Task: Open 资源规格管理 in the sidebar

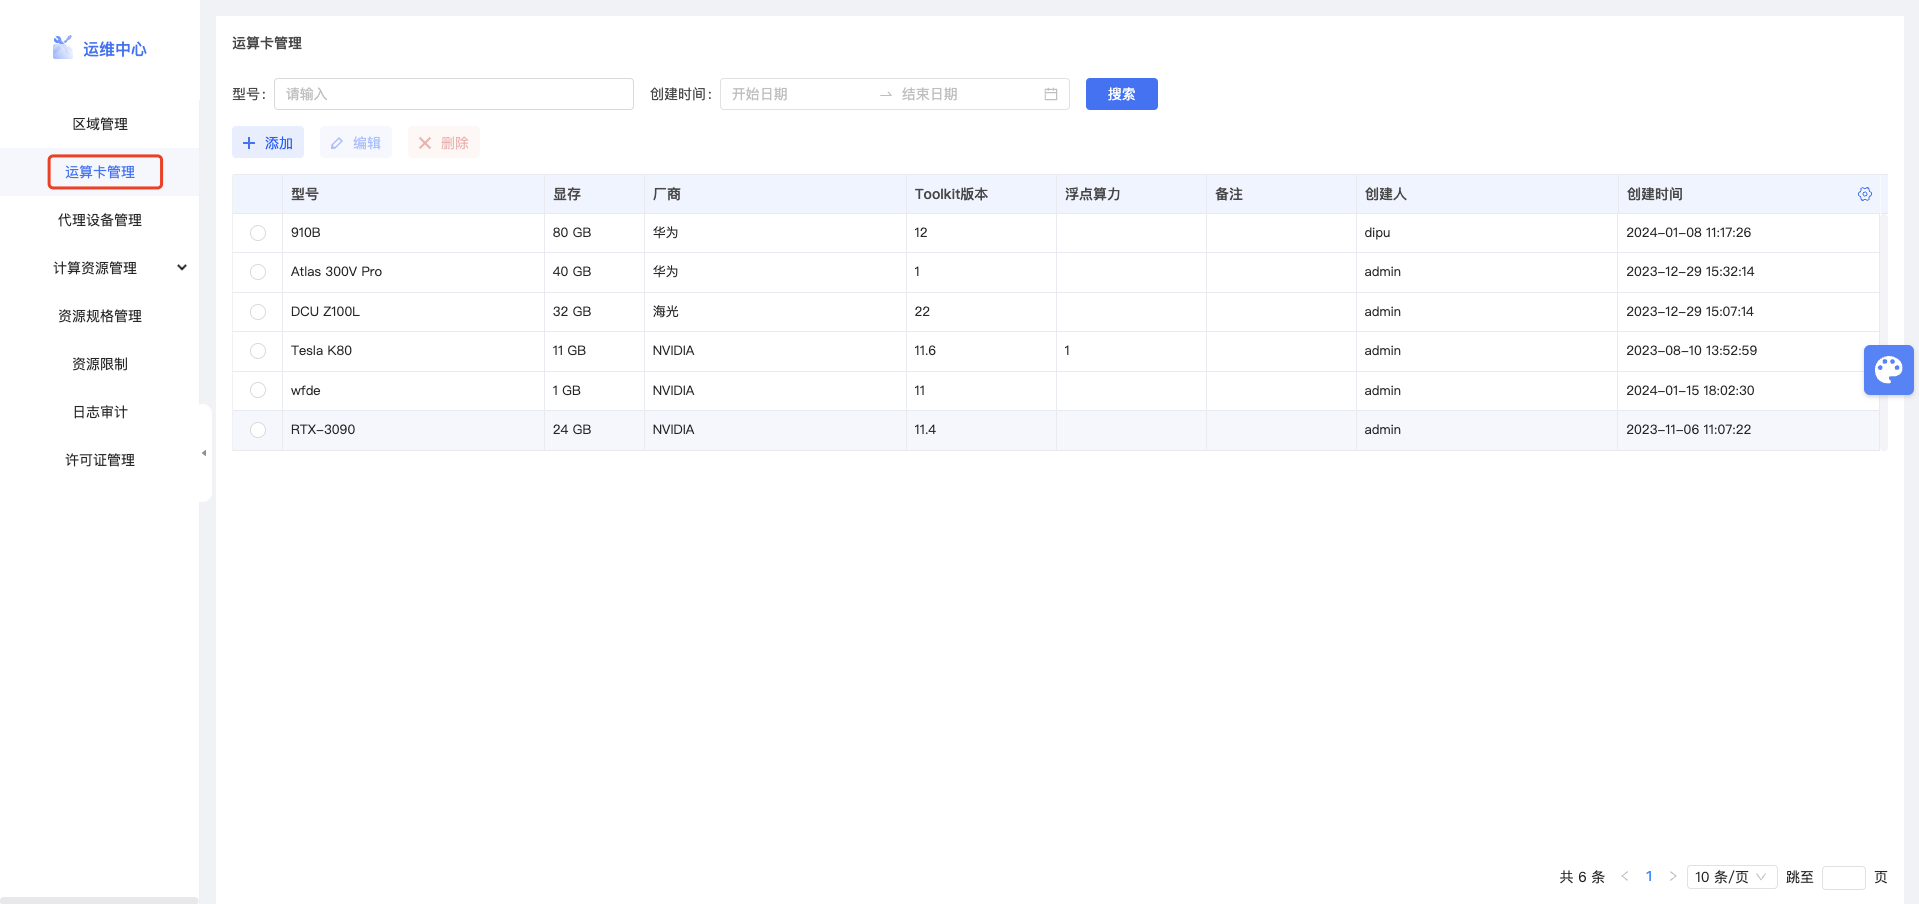Action: point(100,316)
